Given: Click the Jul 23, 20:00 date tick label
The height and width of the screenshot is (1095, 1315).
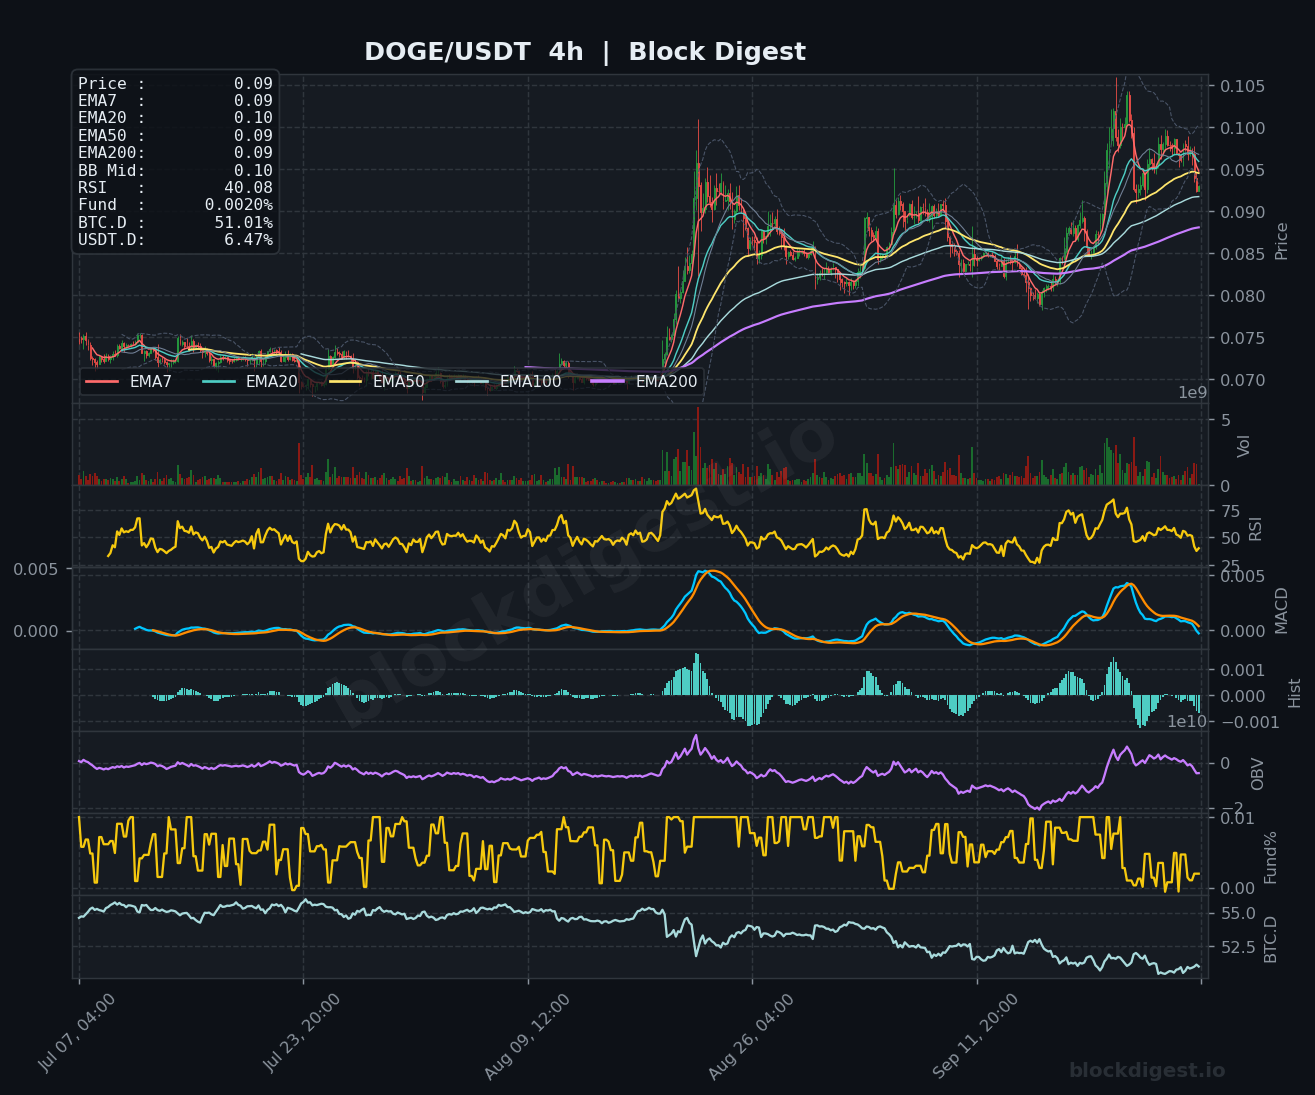Looking at the screenshot, I should point(303,1033).
